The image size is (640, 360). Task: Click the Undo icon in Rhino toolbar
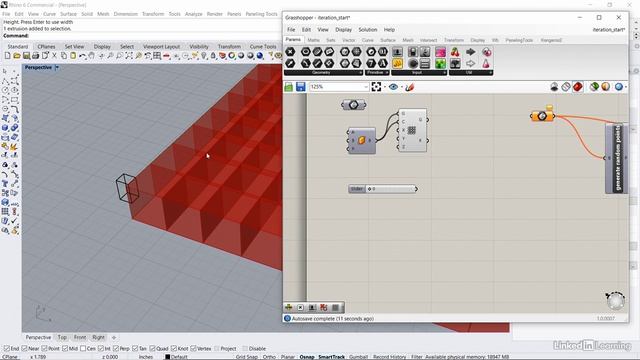[x=82, y=56]
